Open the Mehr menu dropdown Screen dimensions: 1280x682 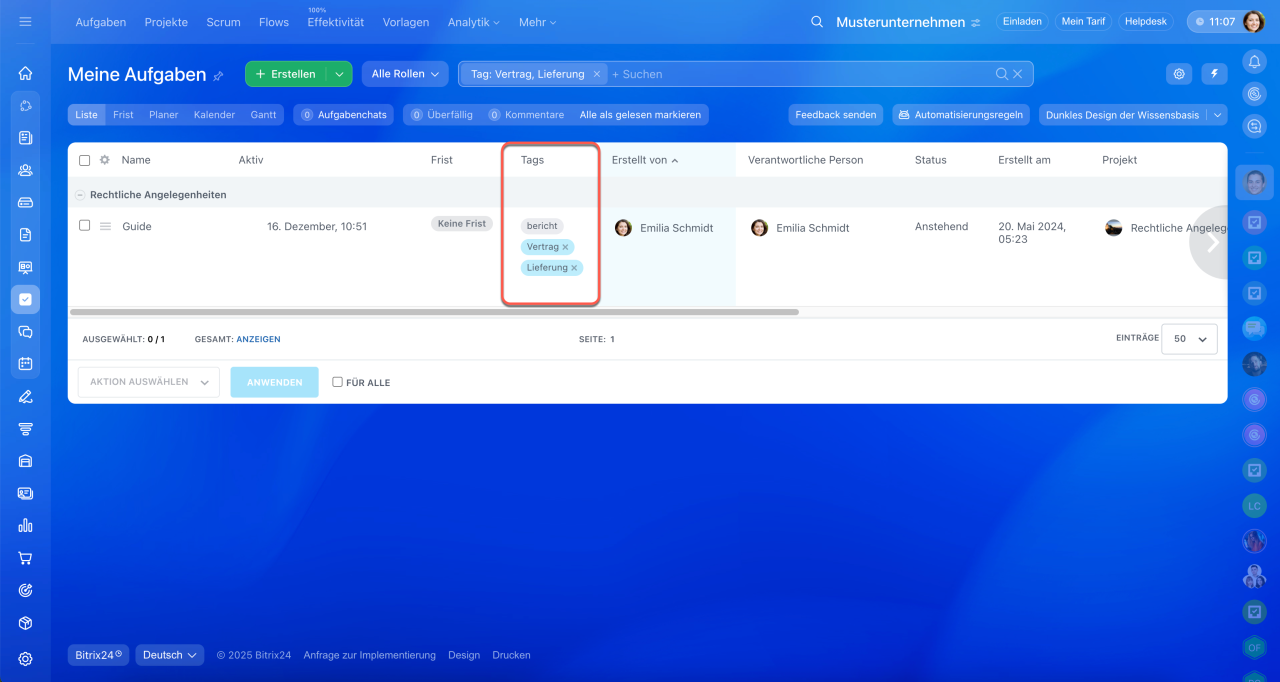(x=538, y=22)
